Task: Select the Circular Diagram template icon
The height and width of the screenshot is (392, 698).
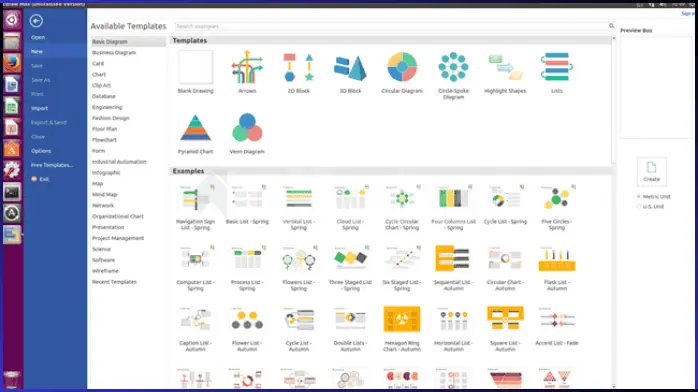Action: click(402, 67)
